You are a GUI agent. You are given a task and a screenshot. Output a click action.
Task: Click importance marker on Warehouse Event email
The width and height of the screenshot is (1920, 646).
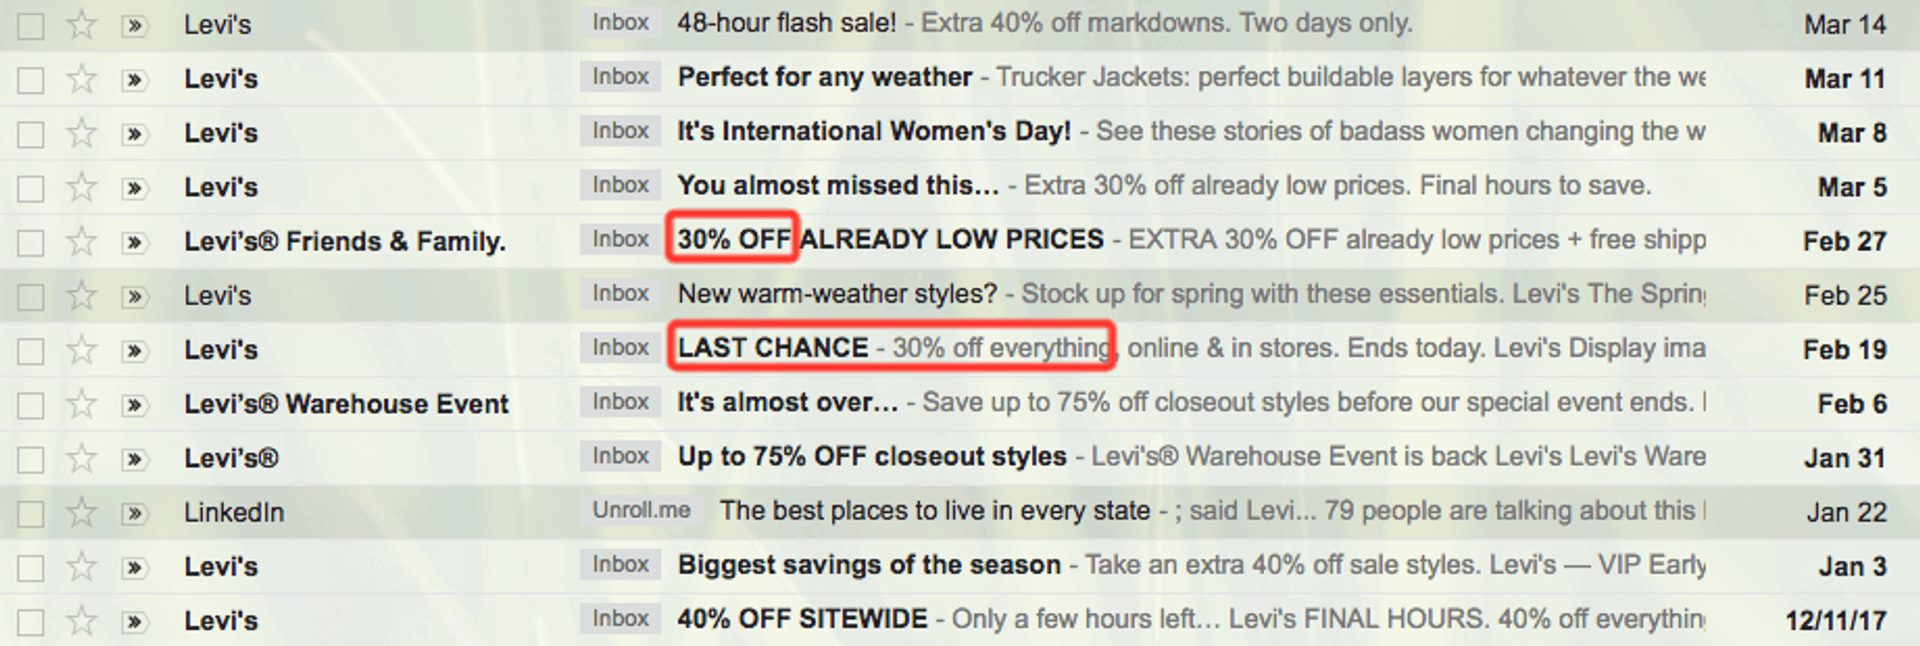pos(133,405)
